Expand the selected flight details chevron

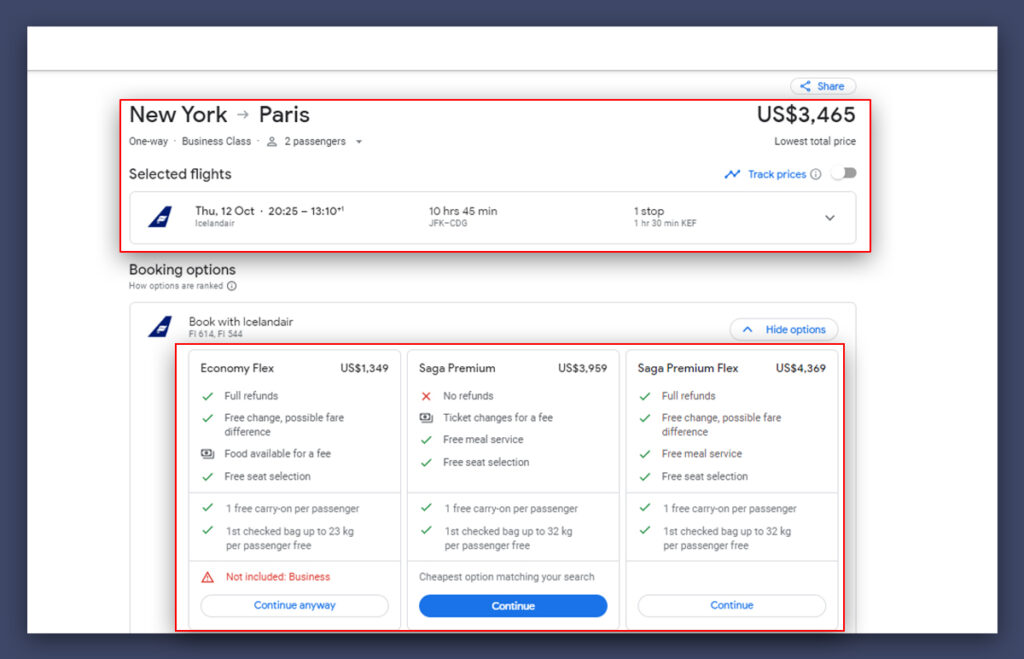[829, 217]
